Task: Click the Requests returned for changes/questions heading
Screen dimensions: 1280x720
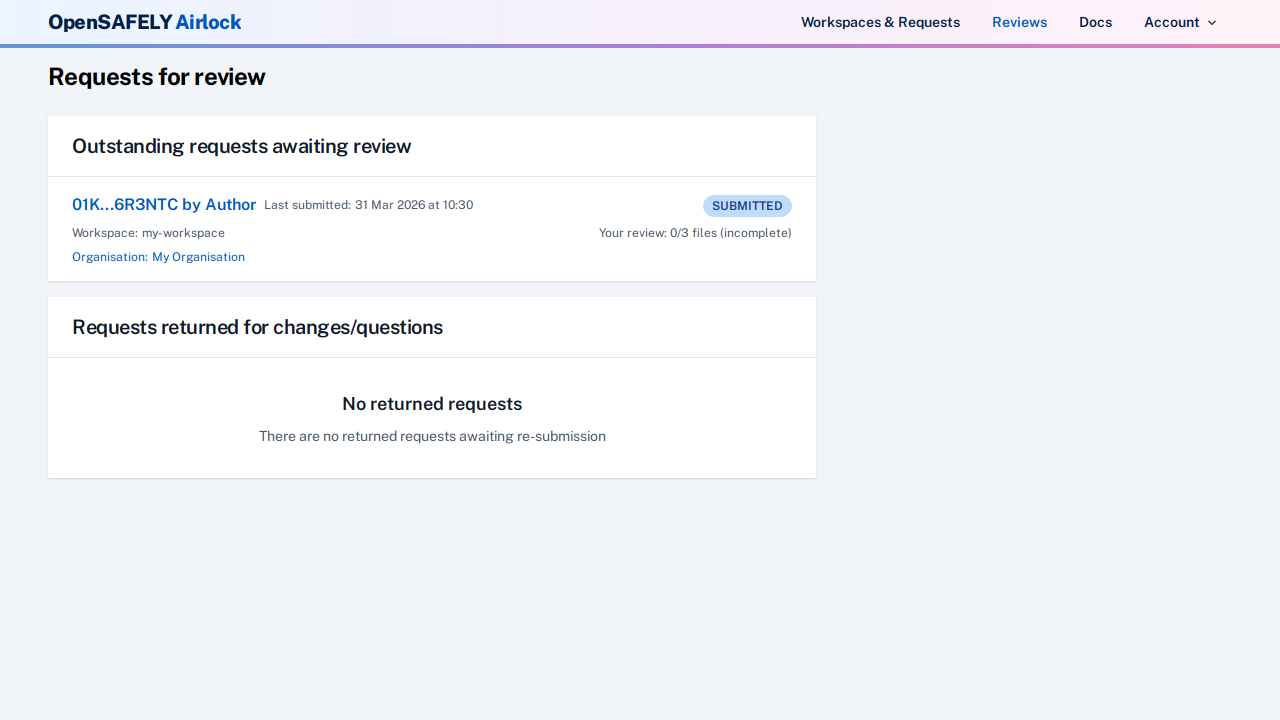Action: (x=257, y=327)
